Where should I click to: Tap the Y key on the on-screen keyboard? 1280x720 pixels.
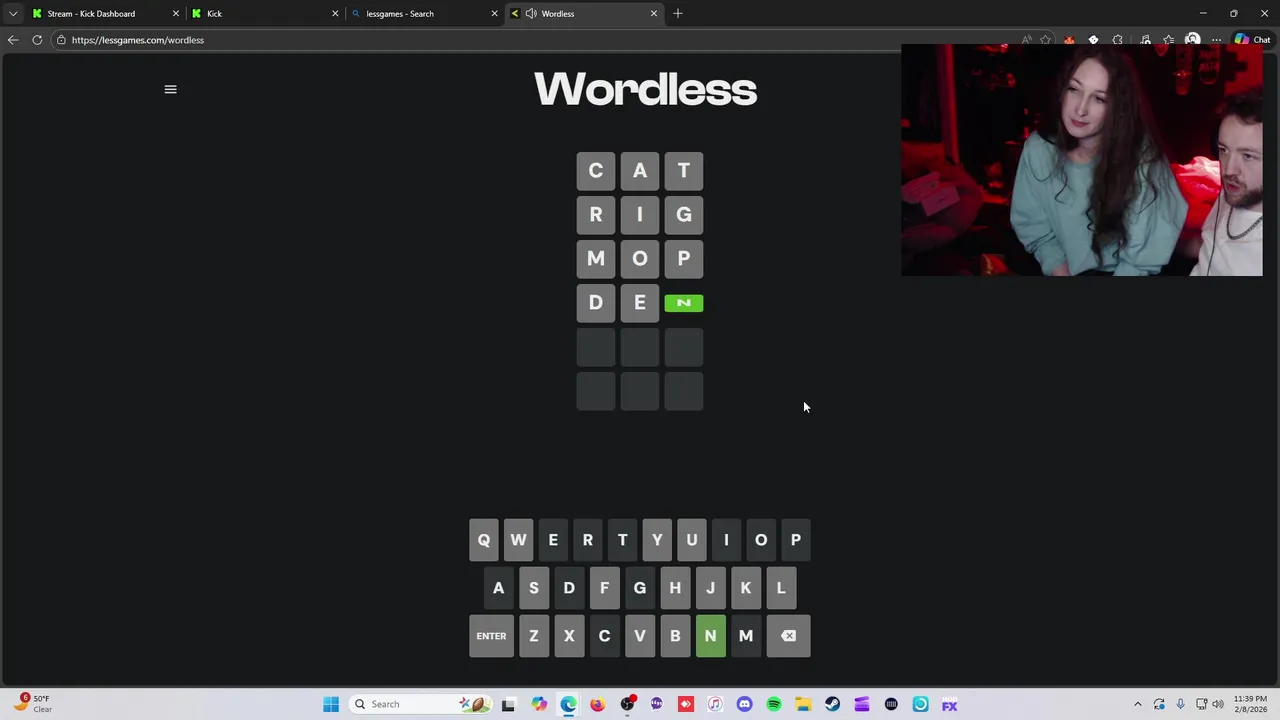click(x=657, y=540)
